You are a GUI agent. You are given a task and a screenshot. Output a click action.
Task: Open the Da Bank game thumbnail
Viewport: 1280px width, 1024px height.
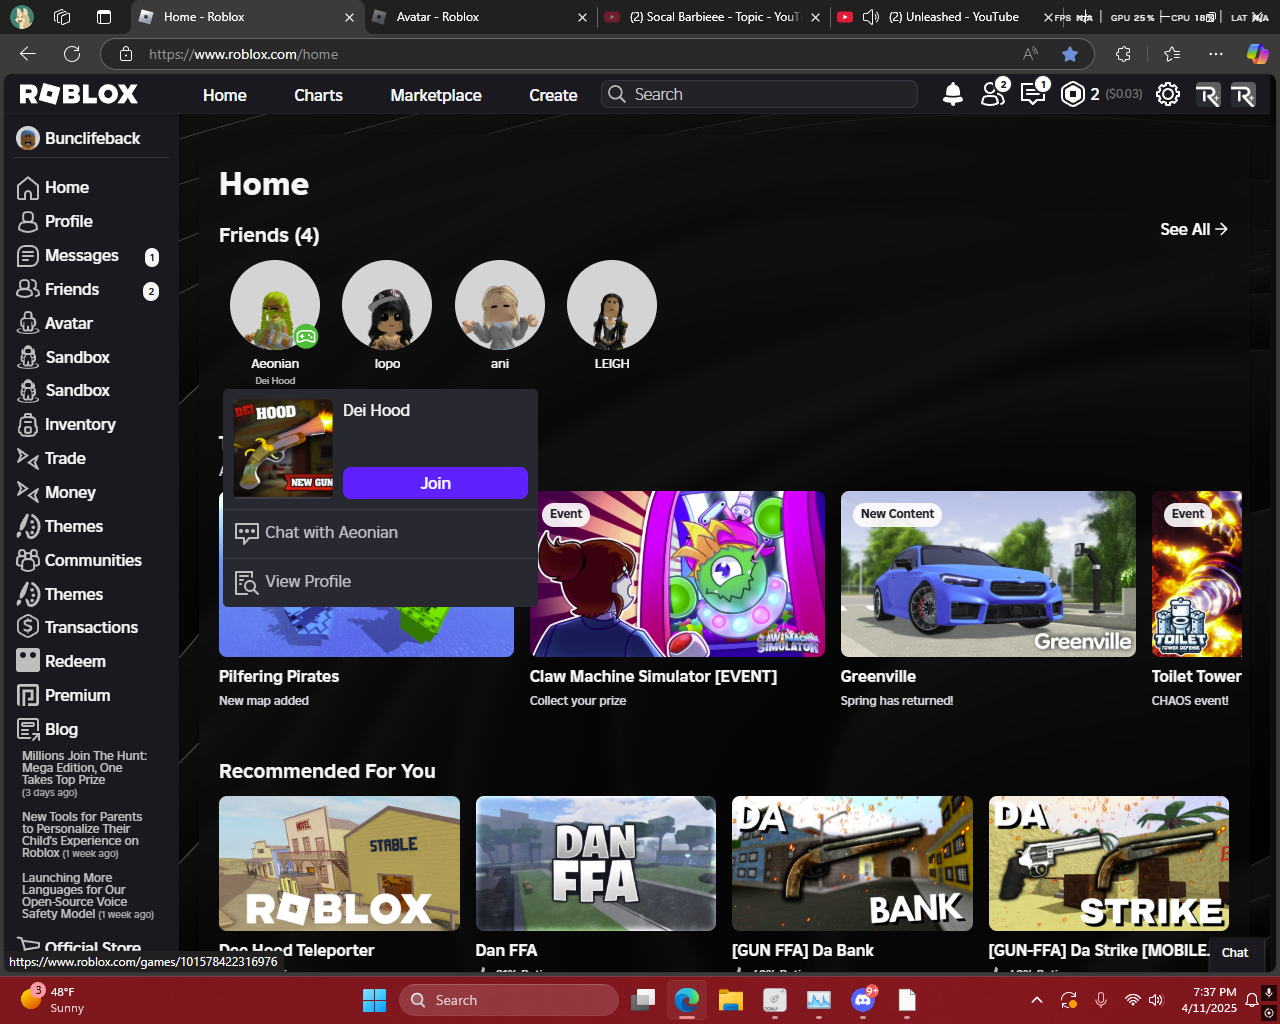coord(852,864)
